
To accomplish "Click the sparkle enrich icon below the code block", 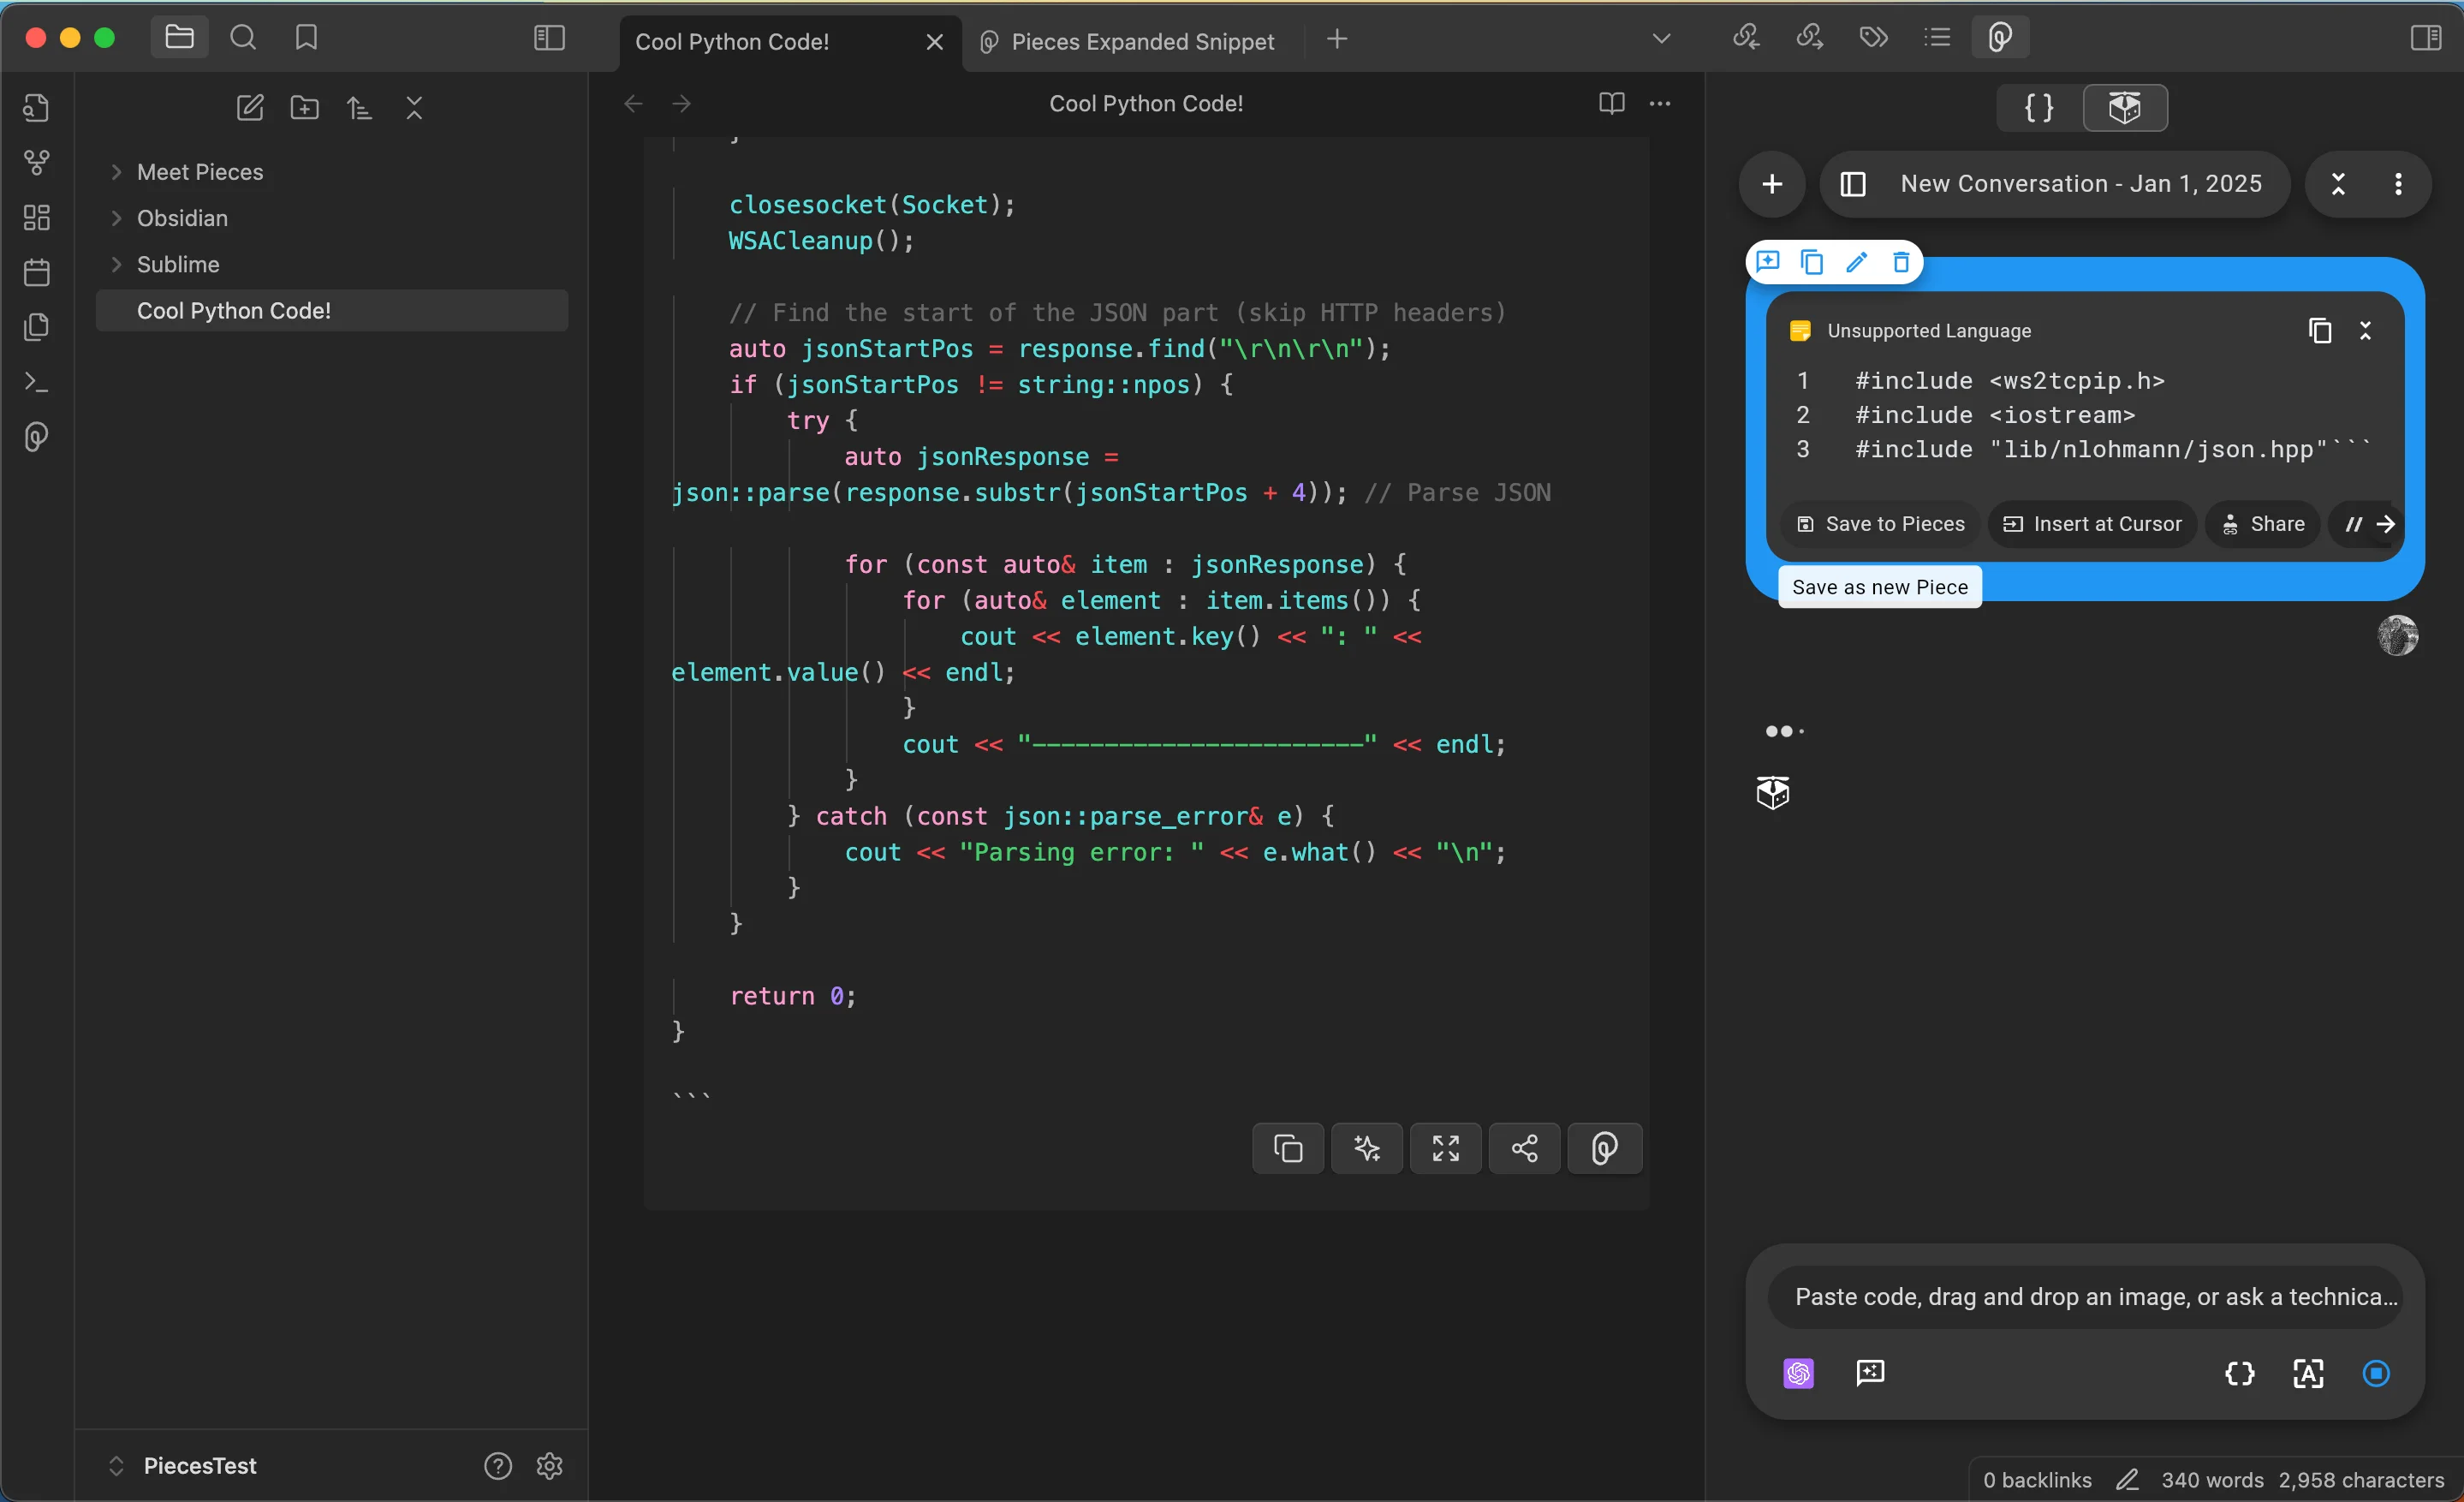I will 1366,1148.
